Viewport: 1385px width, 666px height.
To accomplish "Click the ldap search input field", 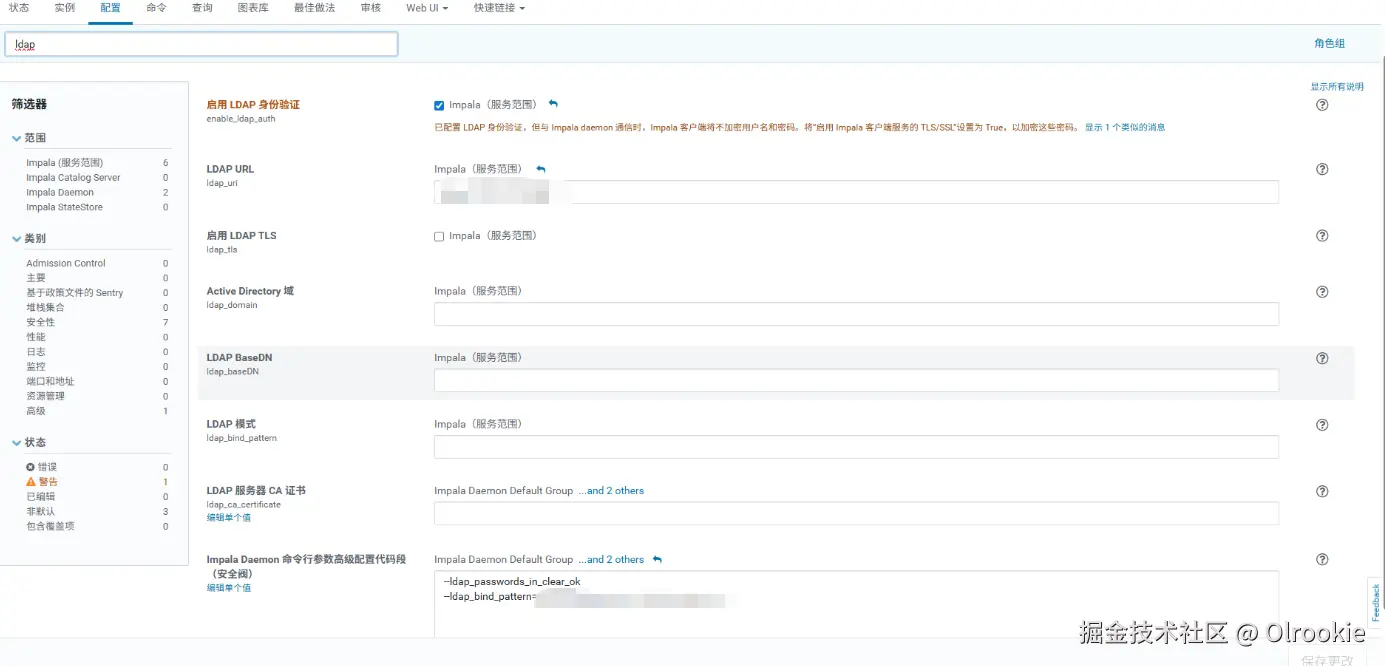I will pos(201,44).
